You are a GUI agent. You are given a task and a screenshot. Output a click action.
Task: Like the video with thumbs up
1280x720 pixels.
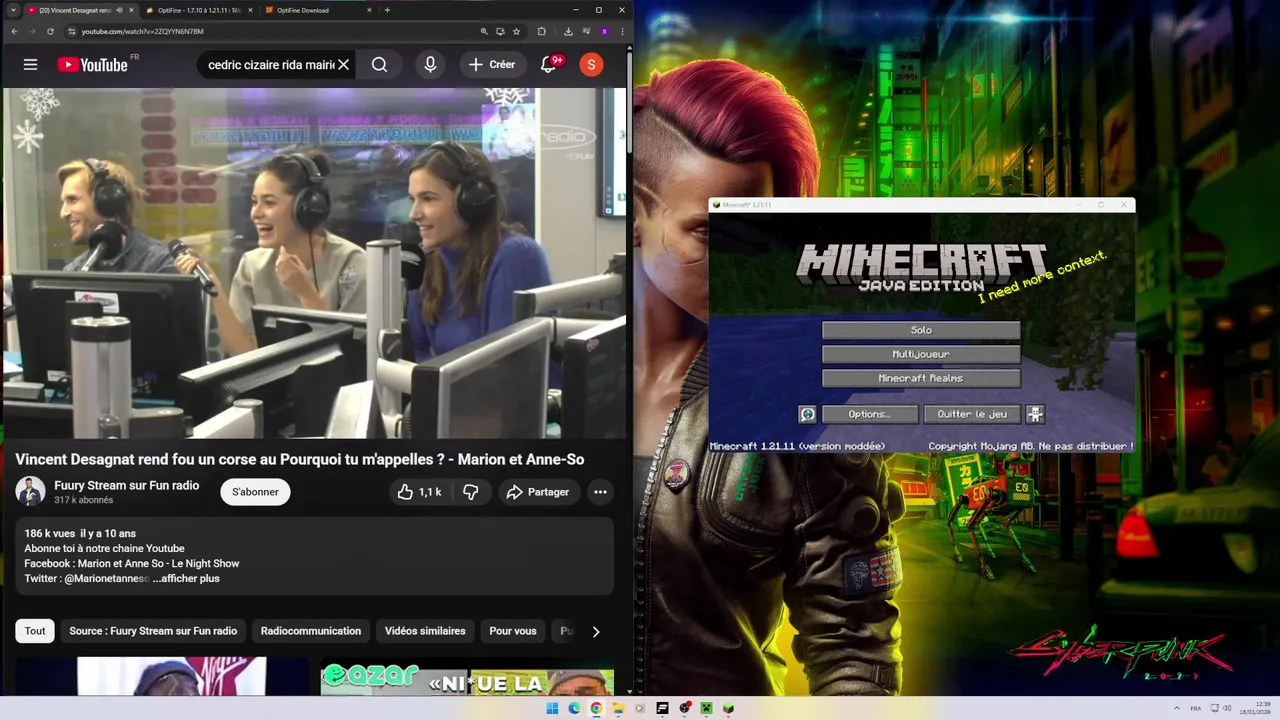(x=419, y=492)
